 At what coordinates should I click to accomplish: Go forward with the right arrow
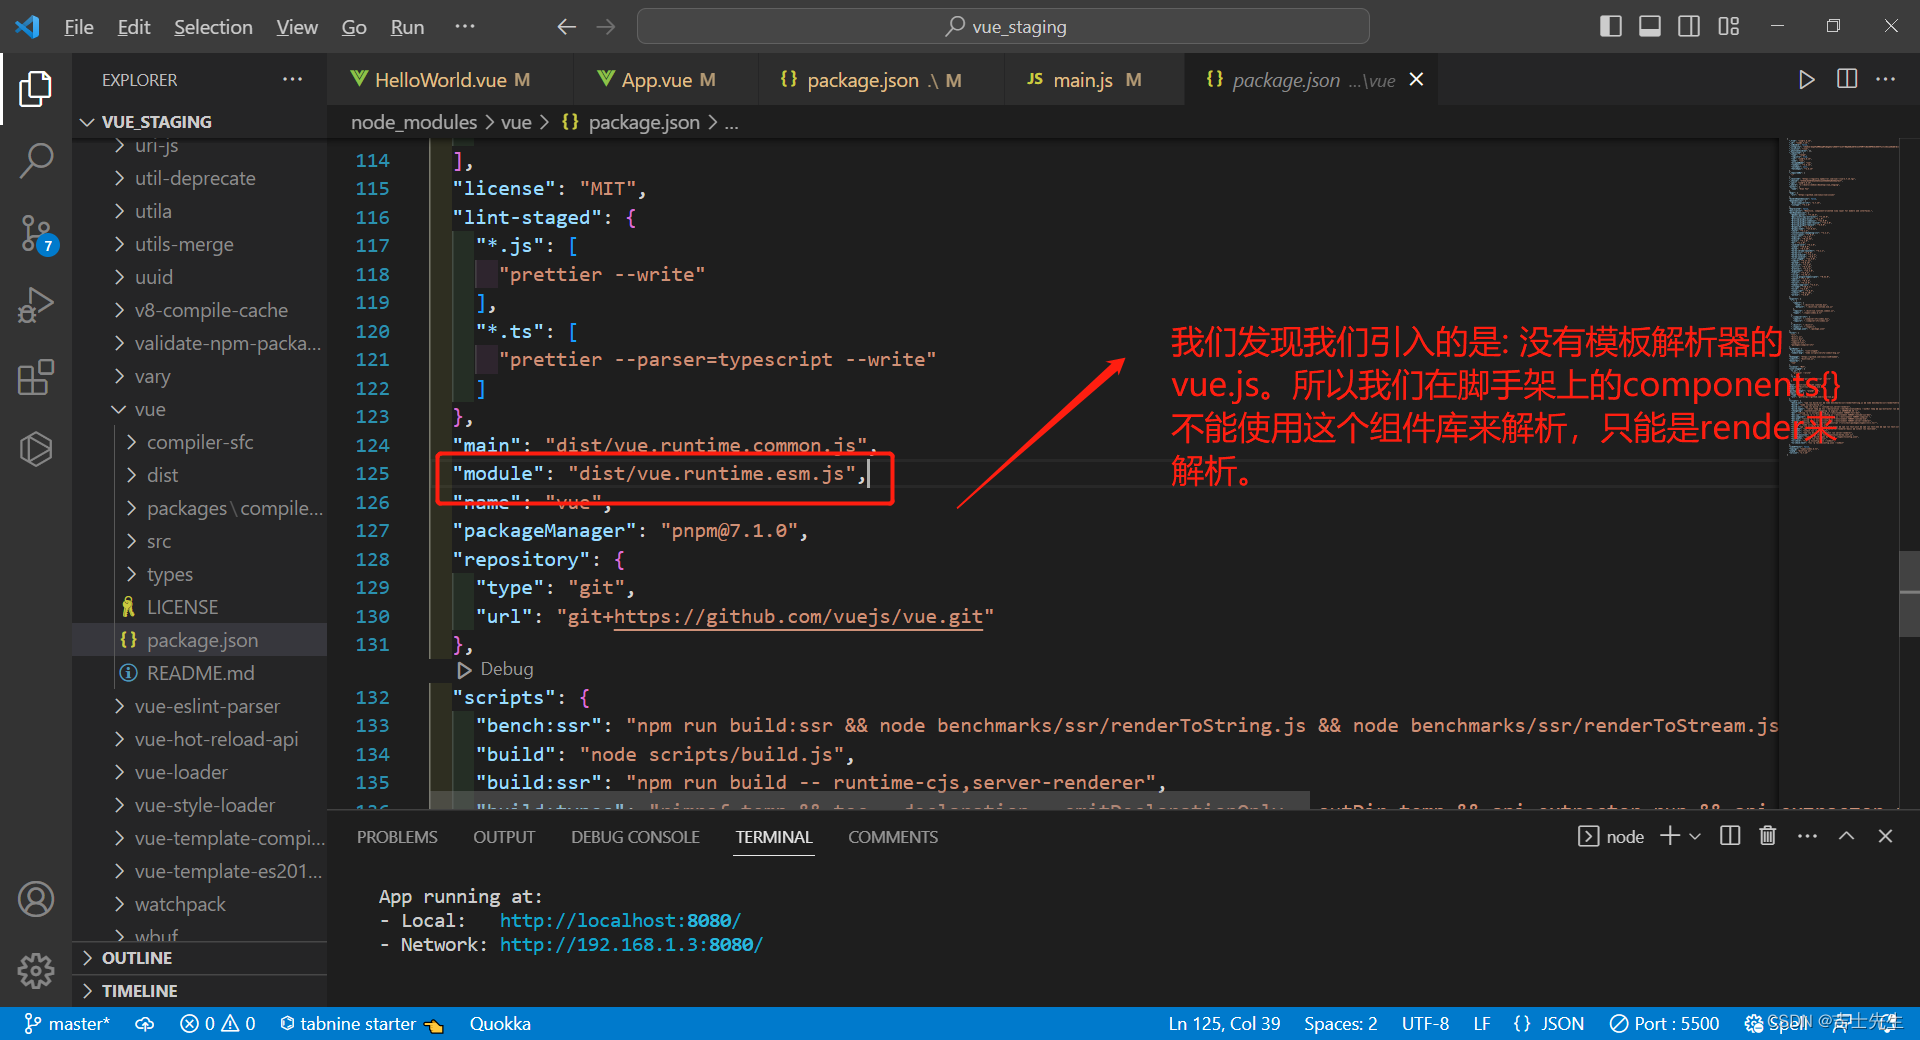[606, 27]
